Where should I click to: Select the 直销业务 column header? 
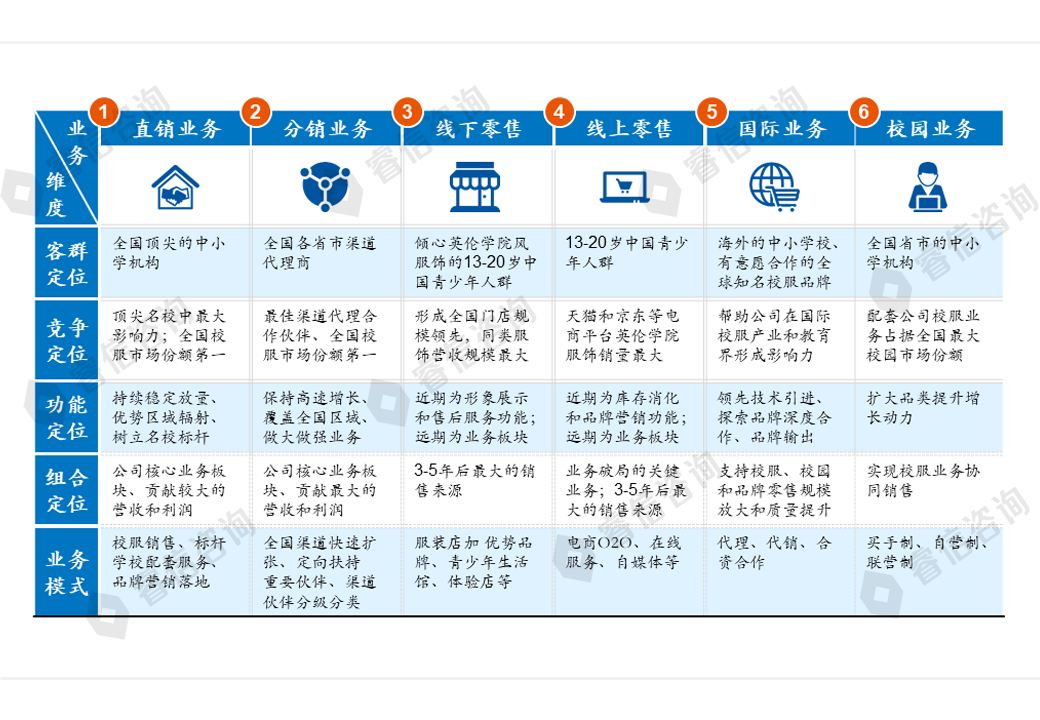tap(178, 129)
